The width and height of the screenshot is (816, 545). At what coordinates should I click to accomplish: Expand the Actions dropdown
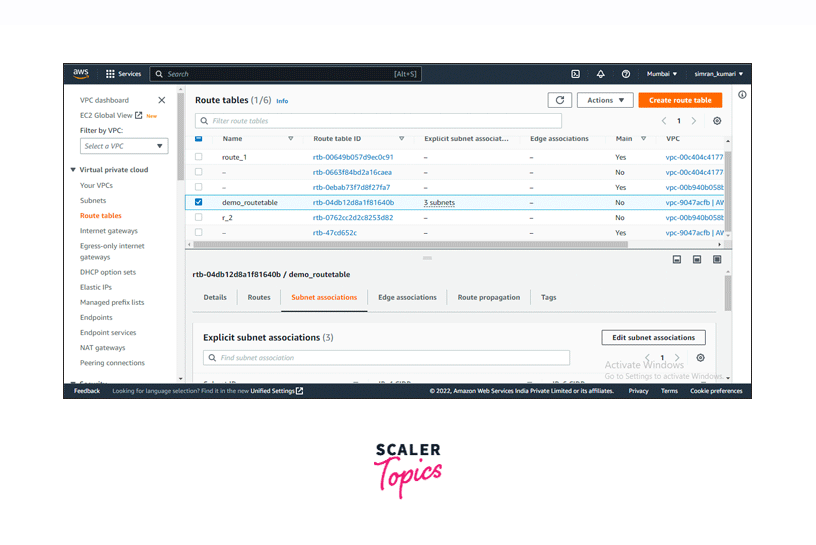(x=605, y=100)
